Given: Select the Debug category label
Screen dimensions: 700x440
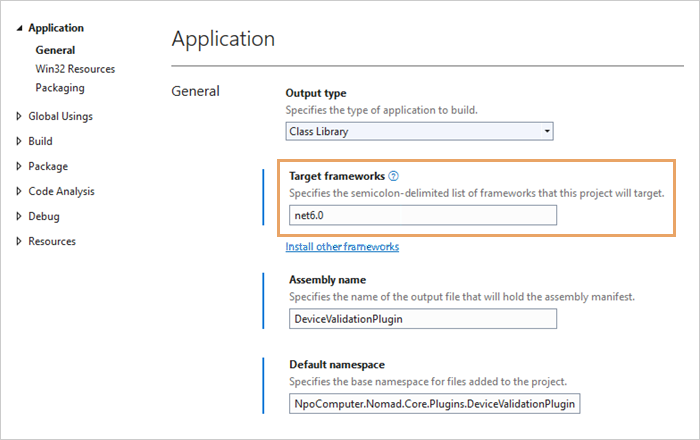Looking at the screenshot, I should pos(43,216).
